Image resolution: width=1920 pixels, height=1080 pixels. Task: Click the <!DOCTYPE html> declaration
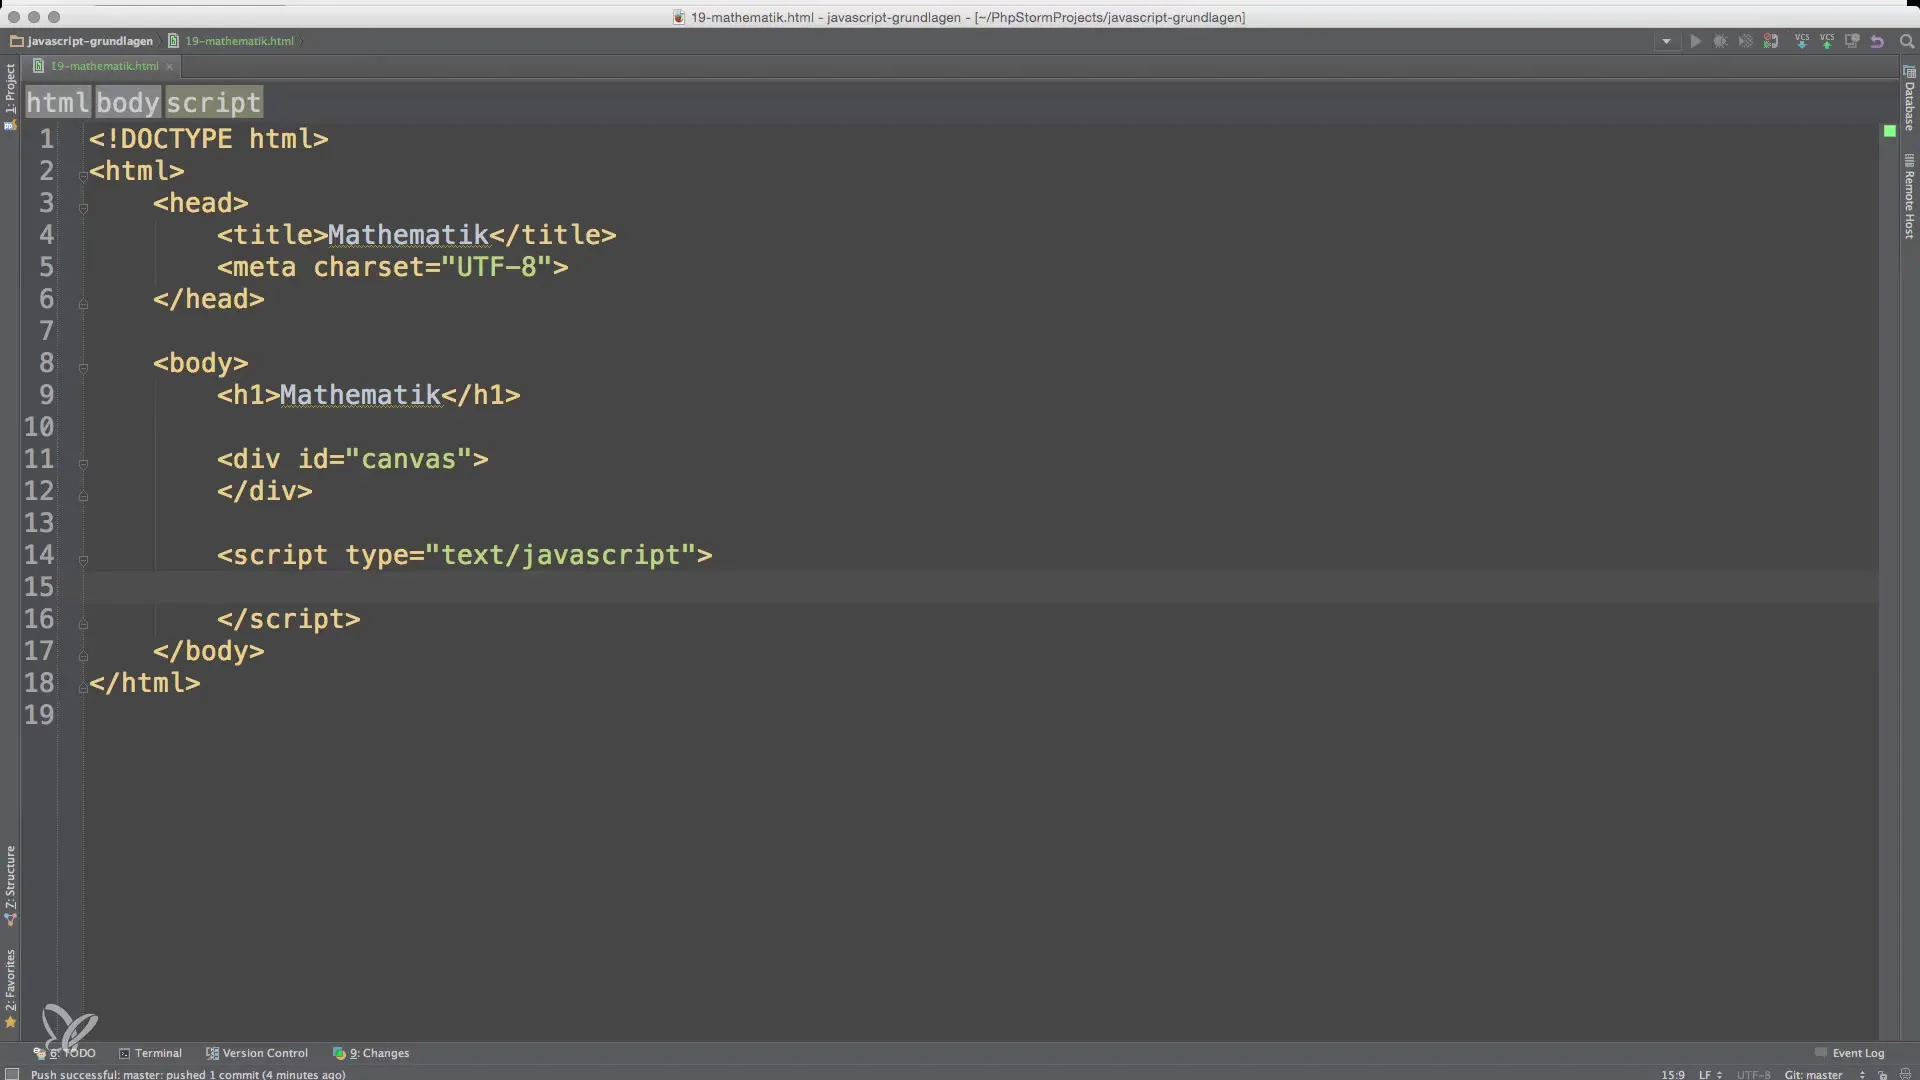point(208,139)
